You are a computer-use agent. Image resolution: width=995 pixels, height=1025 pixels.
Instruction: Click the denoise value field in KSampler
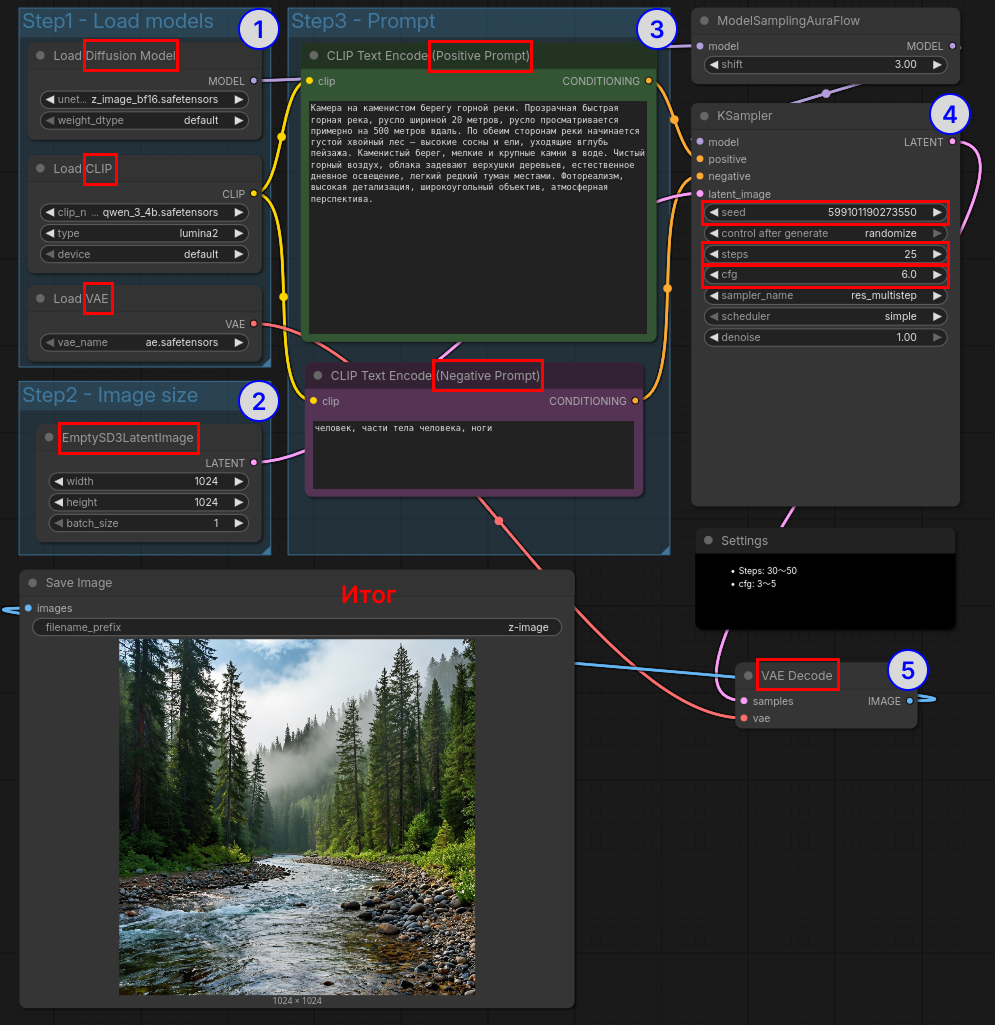coord(824,338)
